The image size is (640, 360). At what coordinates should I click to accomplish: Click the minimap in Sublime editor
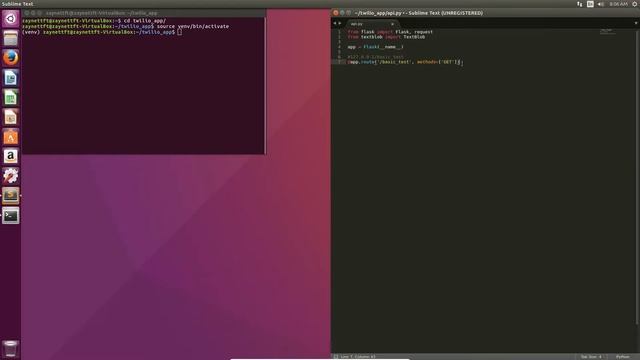tap(608, 32)
